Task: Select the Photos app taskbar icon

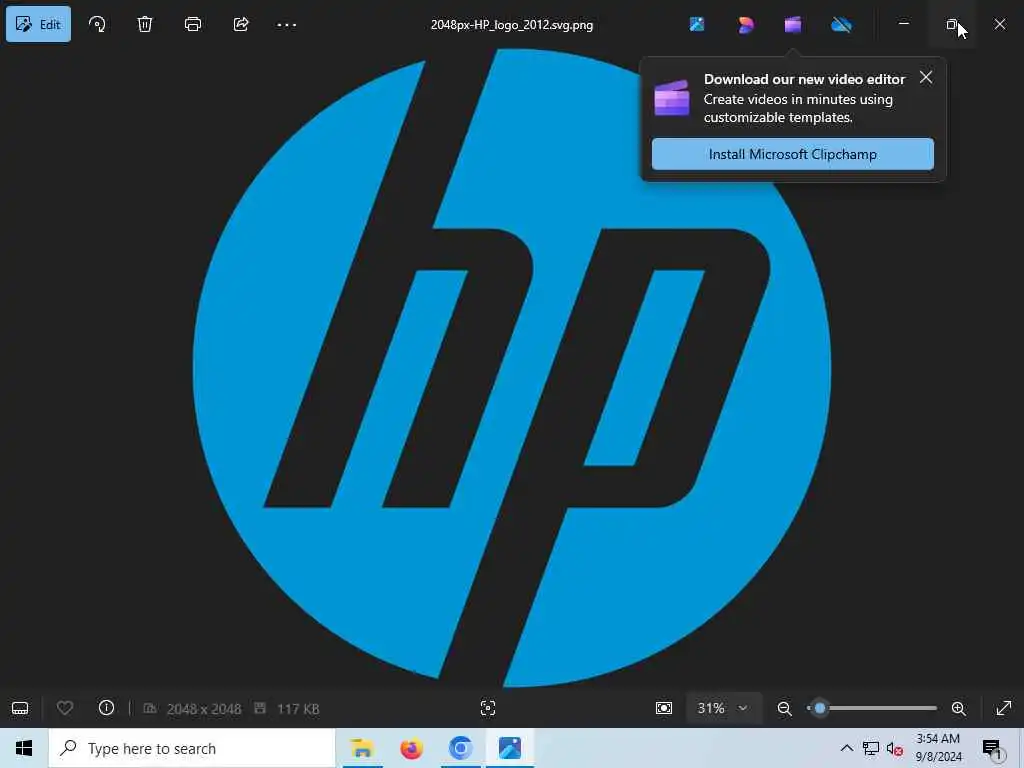Action: coord(510,748)
